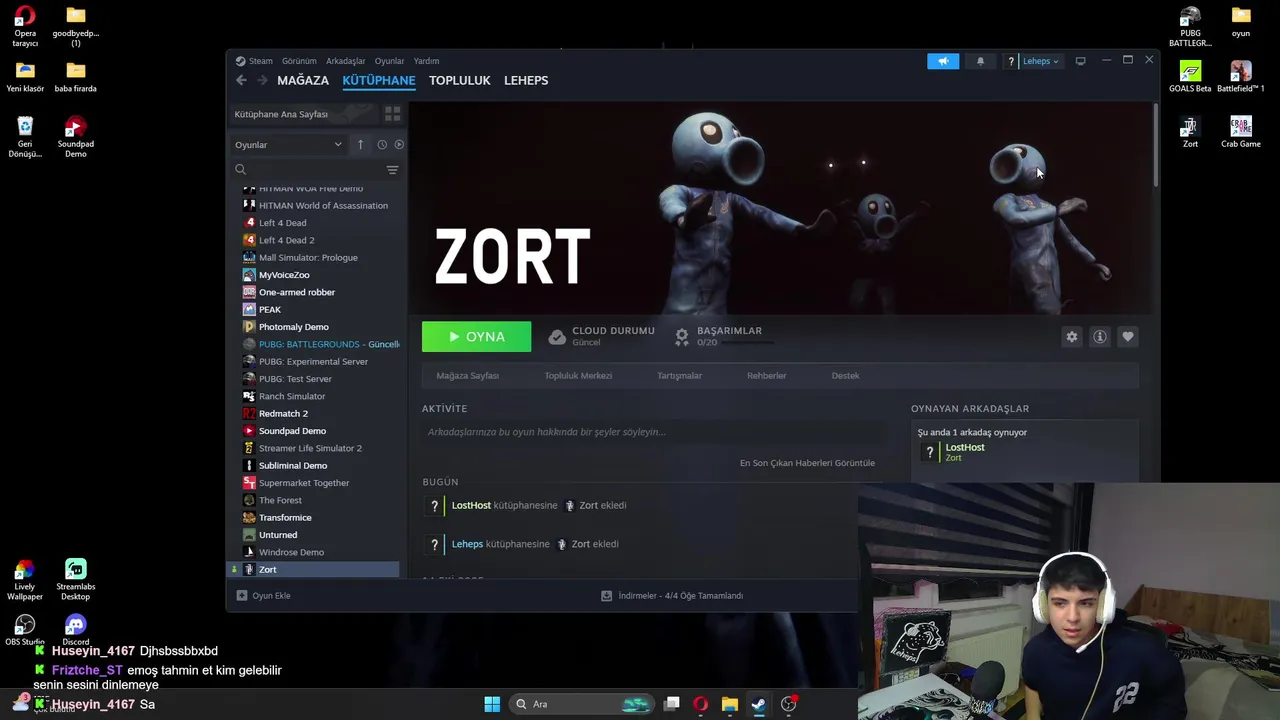This screenshot has width=1280, height=720.
Task: Click the PEAK game icon
Action: [x=249, y=309]
